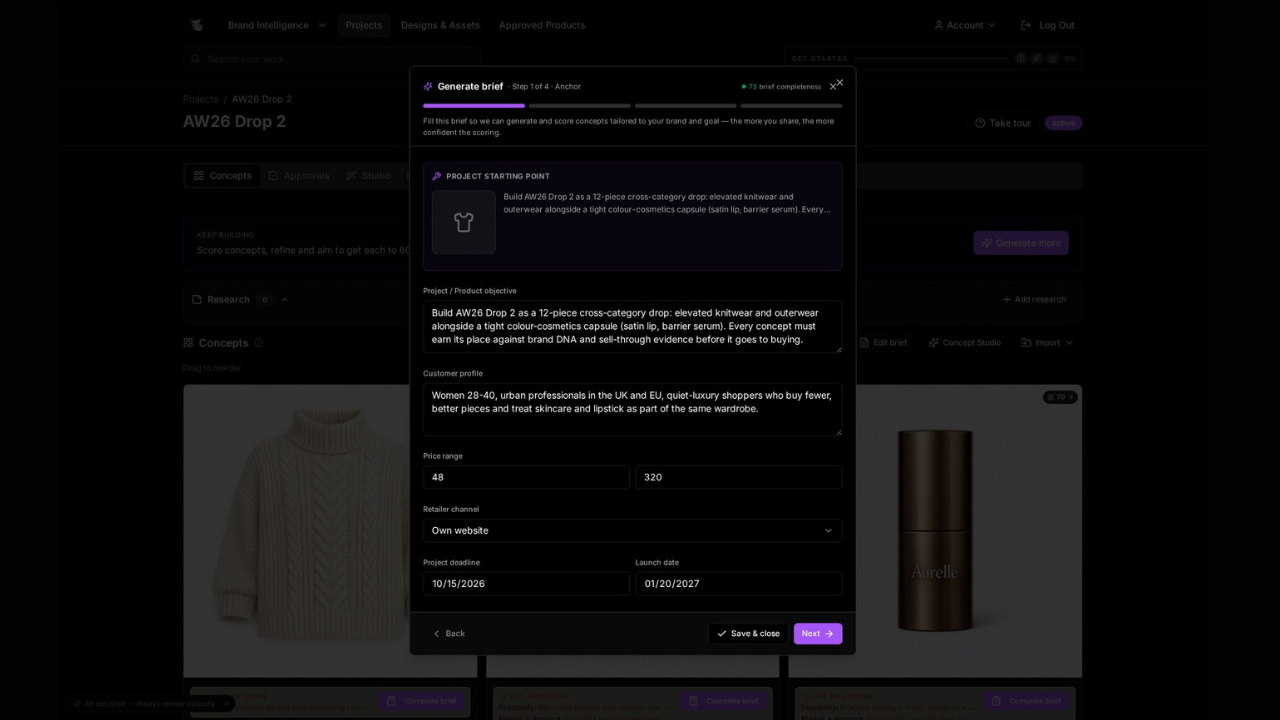Click the Customer profile text area
Screen dimensions: 1280x720
632,409
